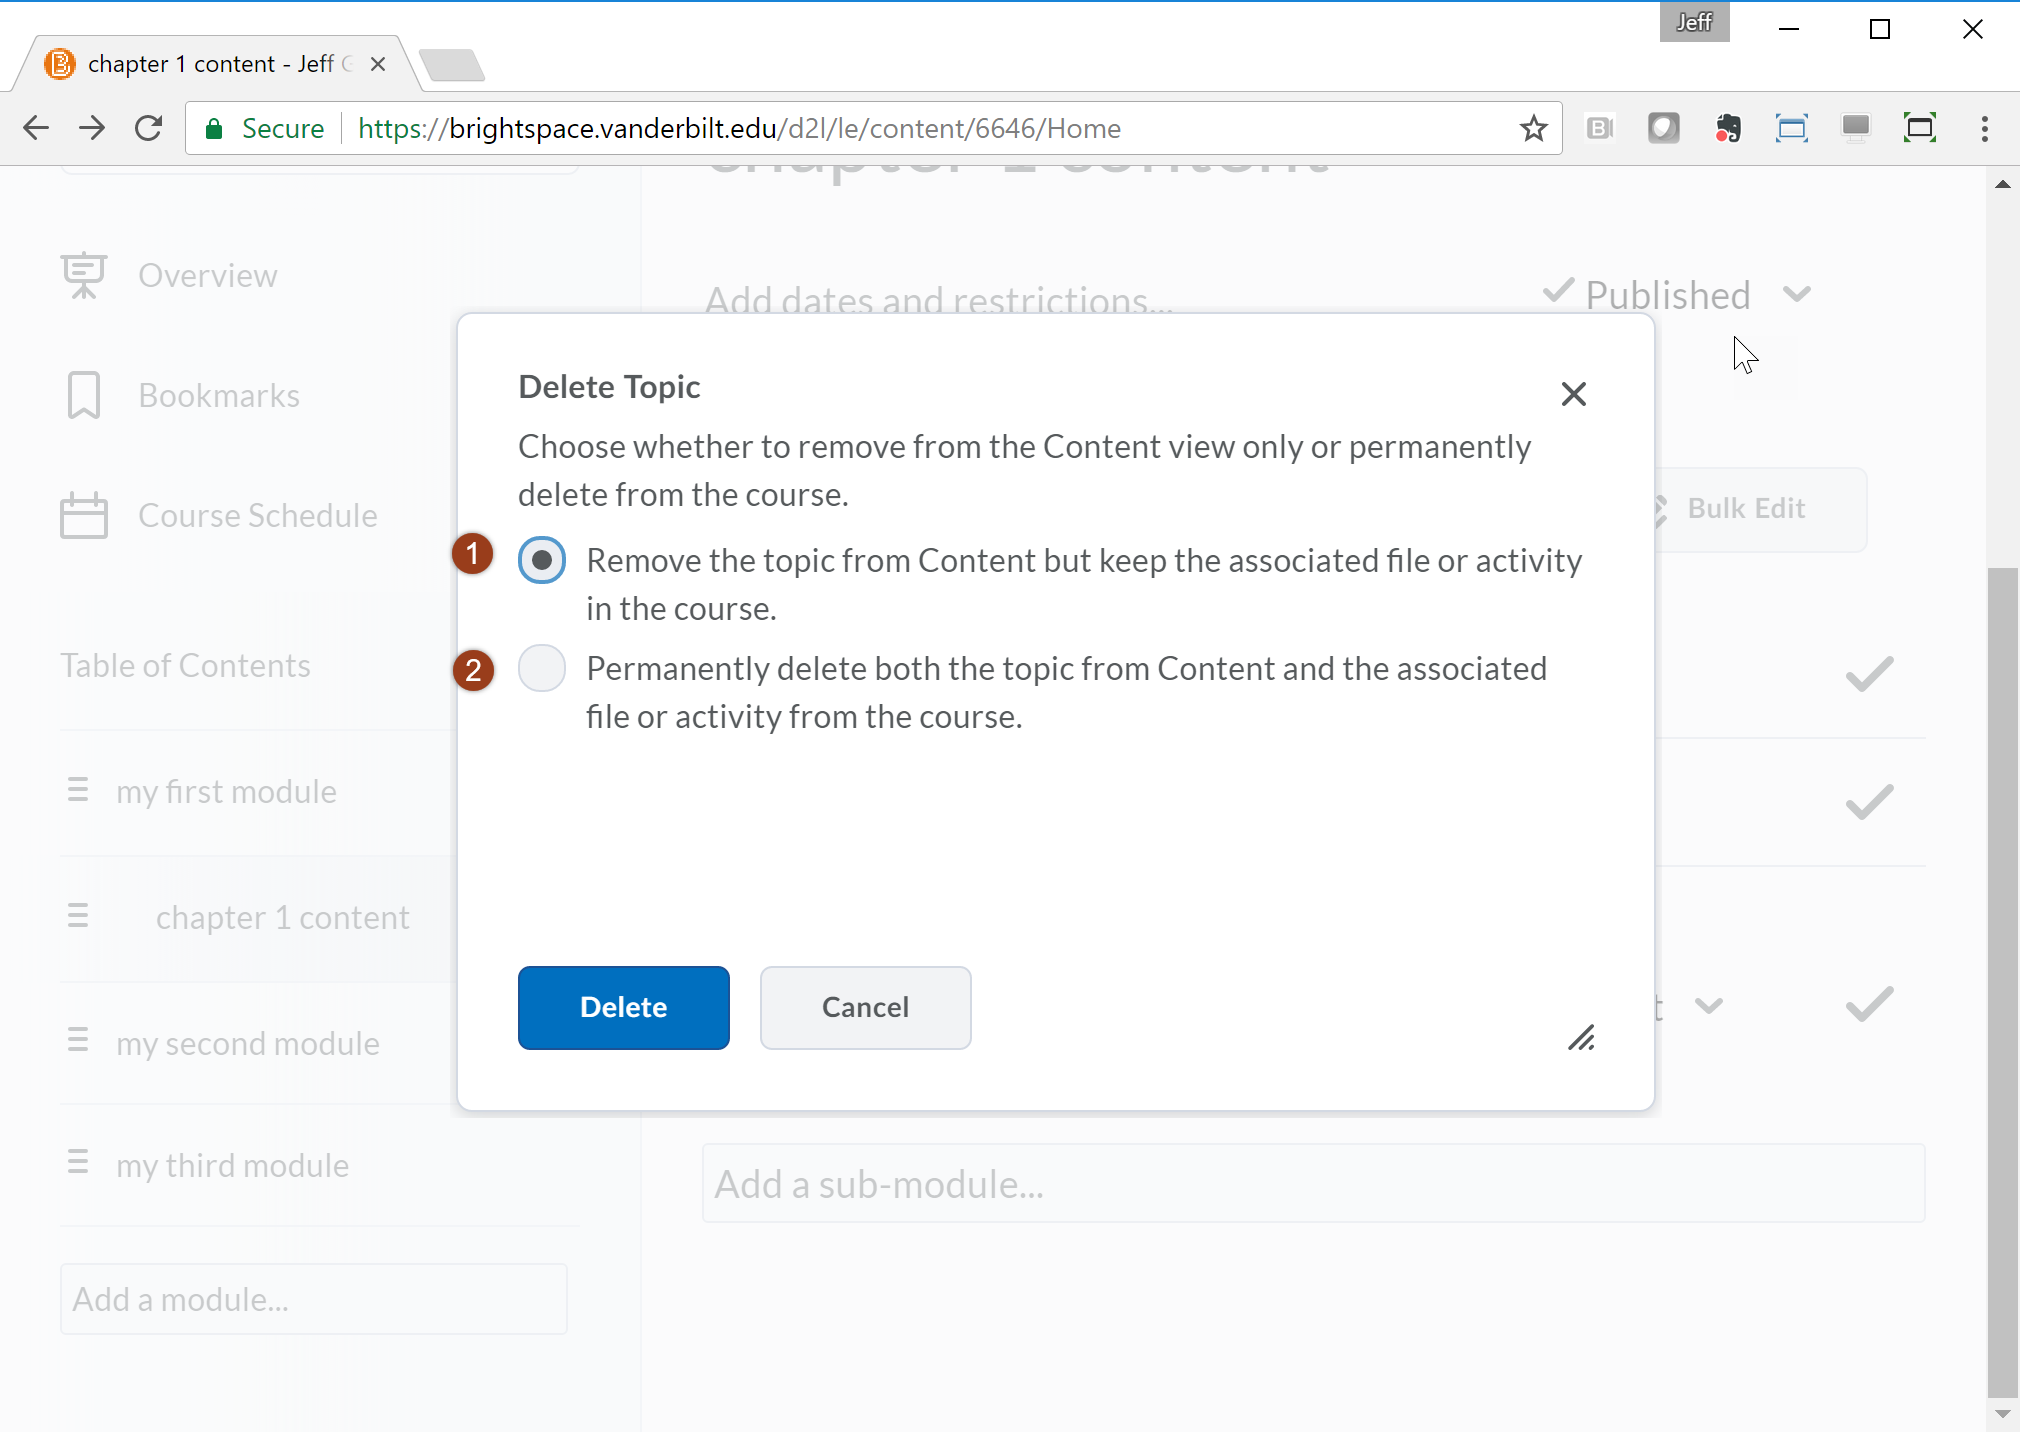2020x1432 pixels.
Task: Click the Add a sub-module input field
Action: pyautogui.click(x=1313, y=1184)
